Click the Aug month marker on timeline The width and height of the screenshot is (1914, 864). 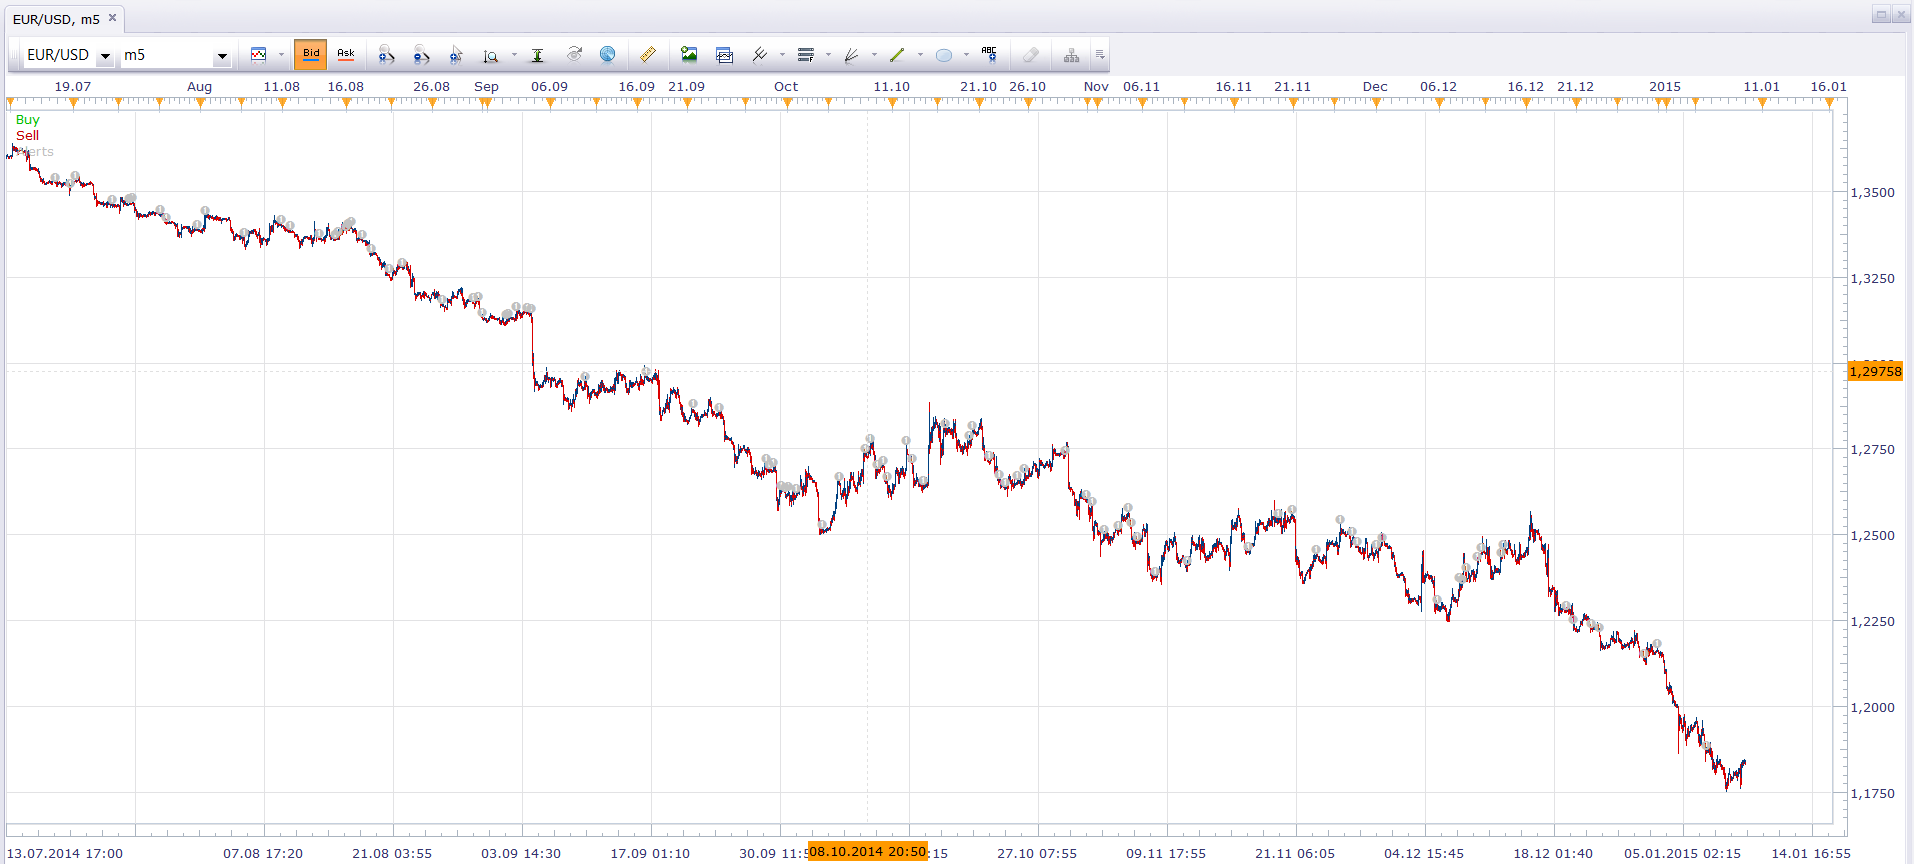pyautogui.click(x=199, y=86)
